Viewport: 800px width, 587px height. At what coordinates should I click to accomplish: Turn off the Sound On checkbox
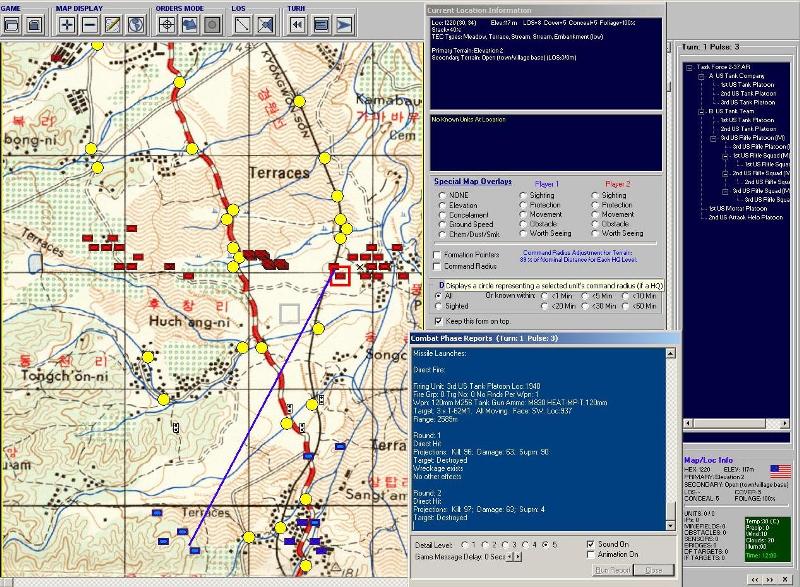tap(590, 544)
